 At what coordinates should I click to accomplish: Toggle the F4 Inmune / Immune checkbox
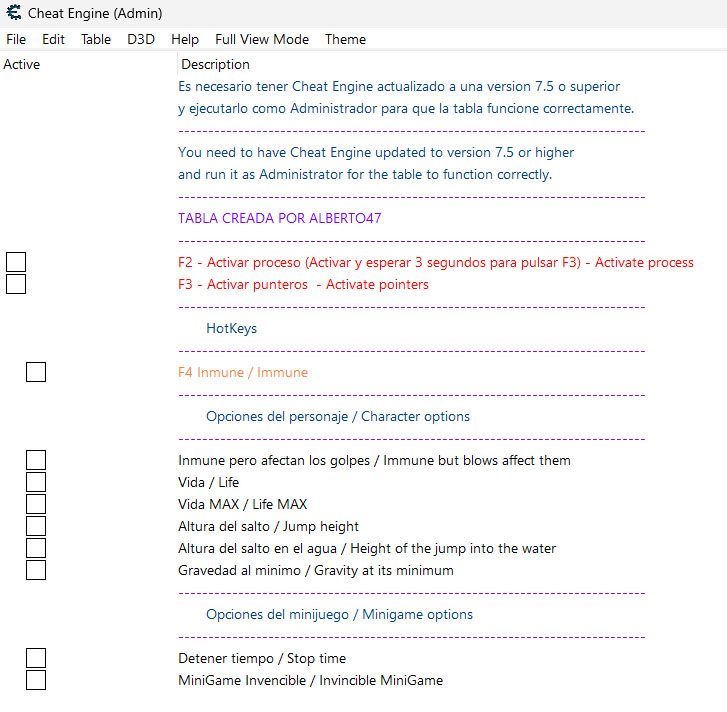click(x=36, y=372)
